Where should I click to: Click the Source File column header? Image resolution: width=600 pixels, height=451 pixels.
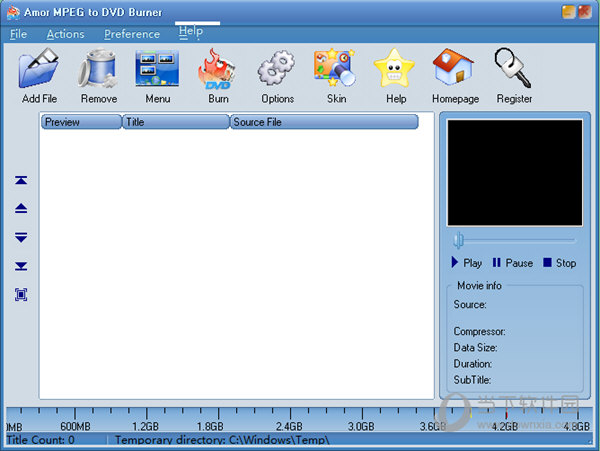coord(324,122)
